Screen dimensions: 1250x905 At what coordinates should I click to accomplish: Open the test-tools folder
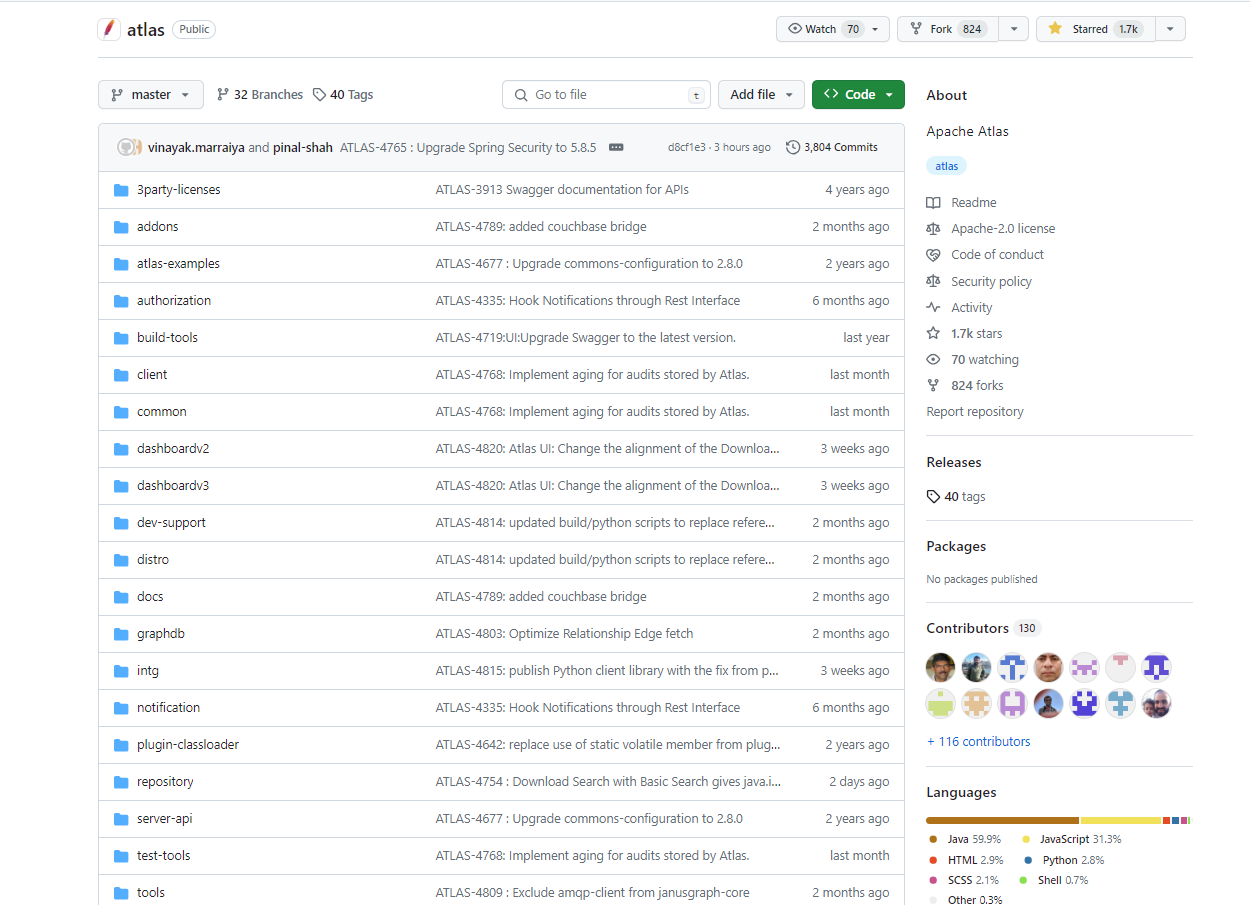pos(163,856)
